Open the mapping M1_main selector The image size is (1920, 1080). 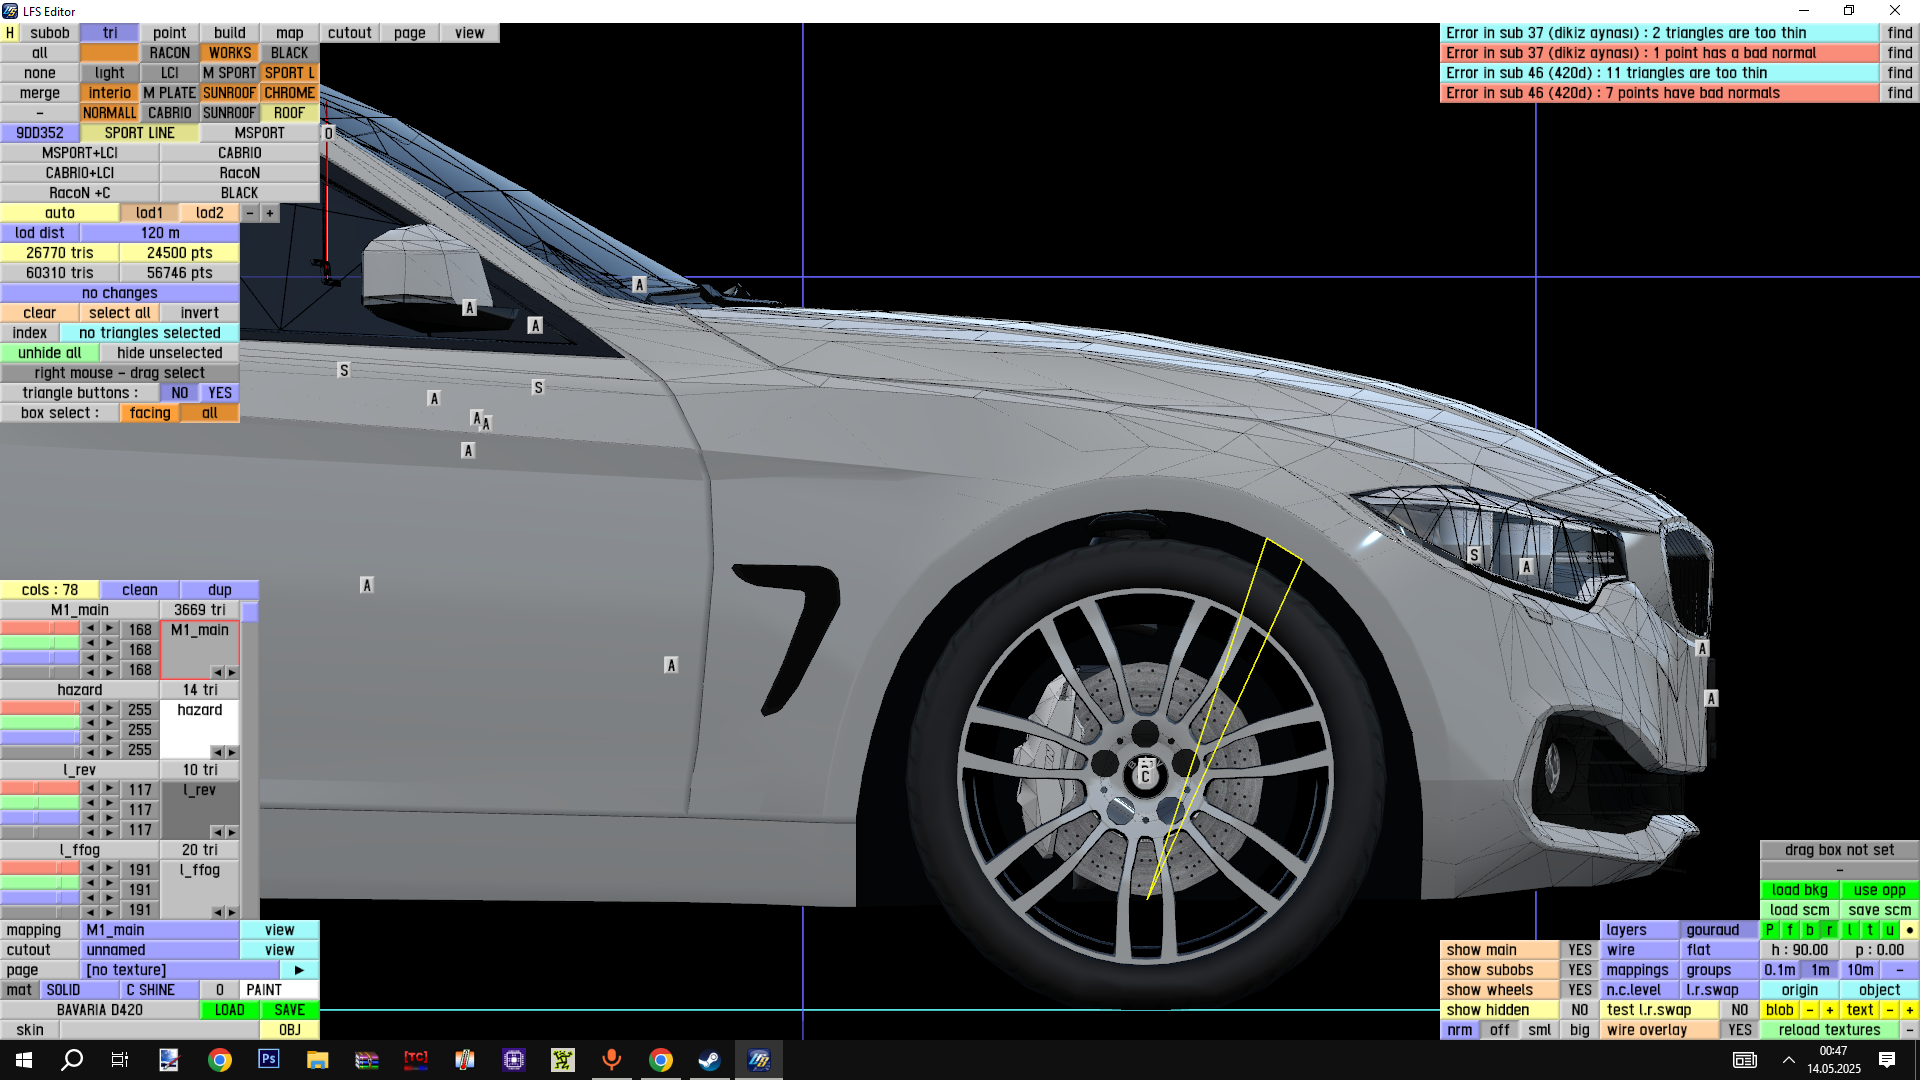pyautogui.click(x=160, y=930)
